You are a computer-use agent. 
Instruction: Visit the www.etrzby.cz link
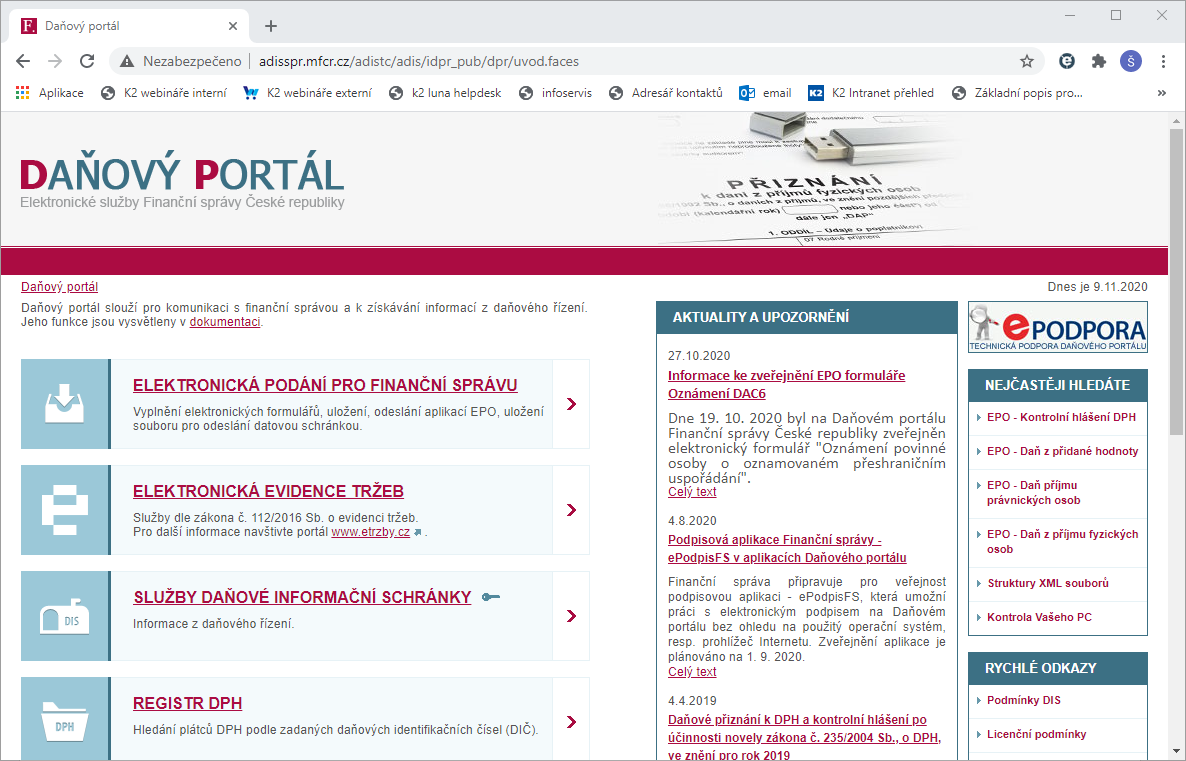tap(371, 532)
